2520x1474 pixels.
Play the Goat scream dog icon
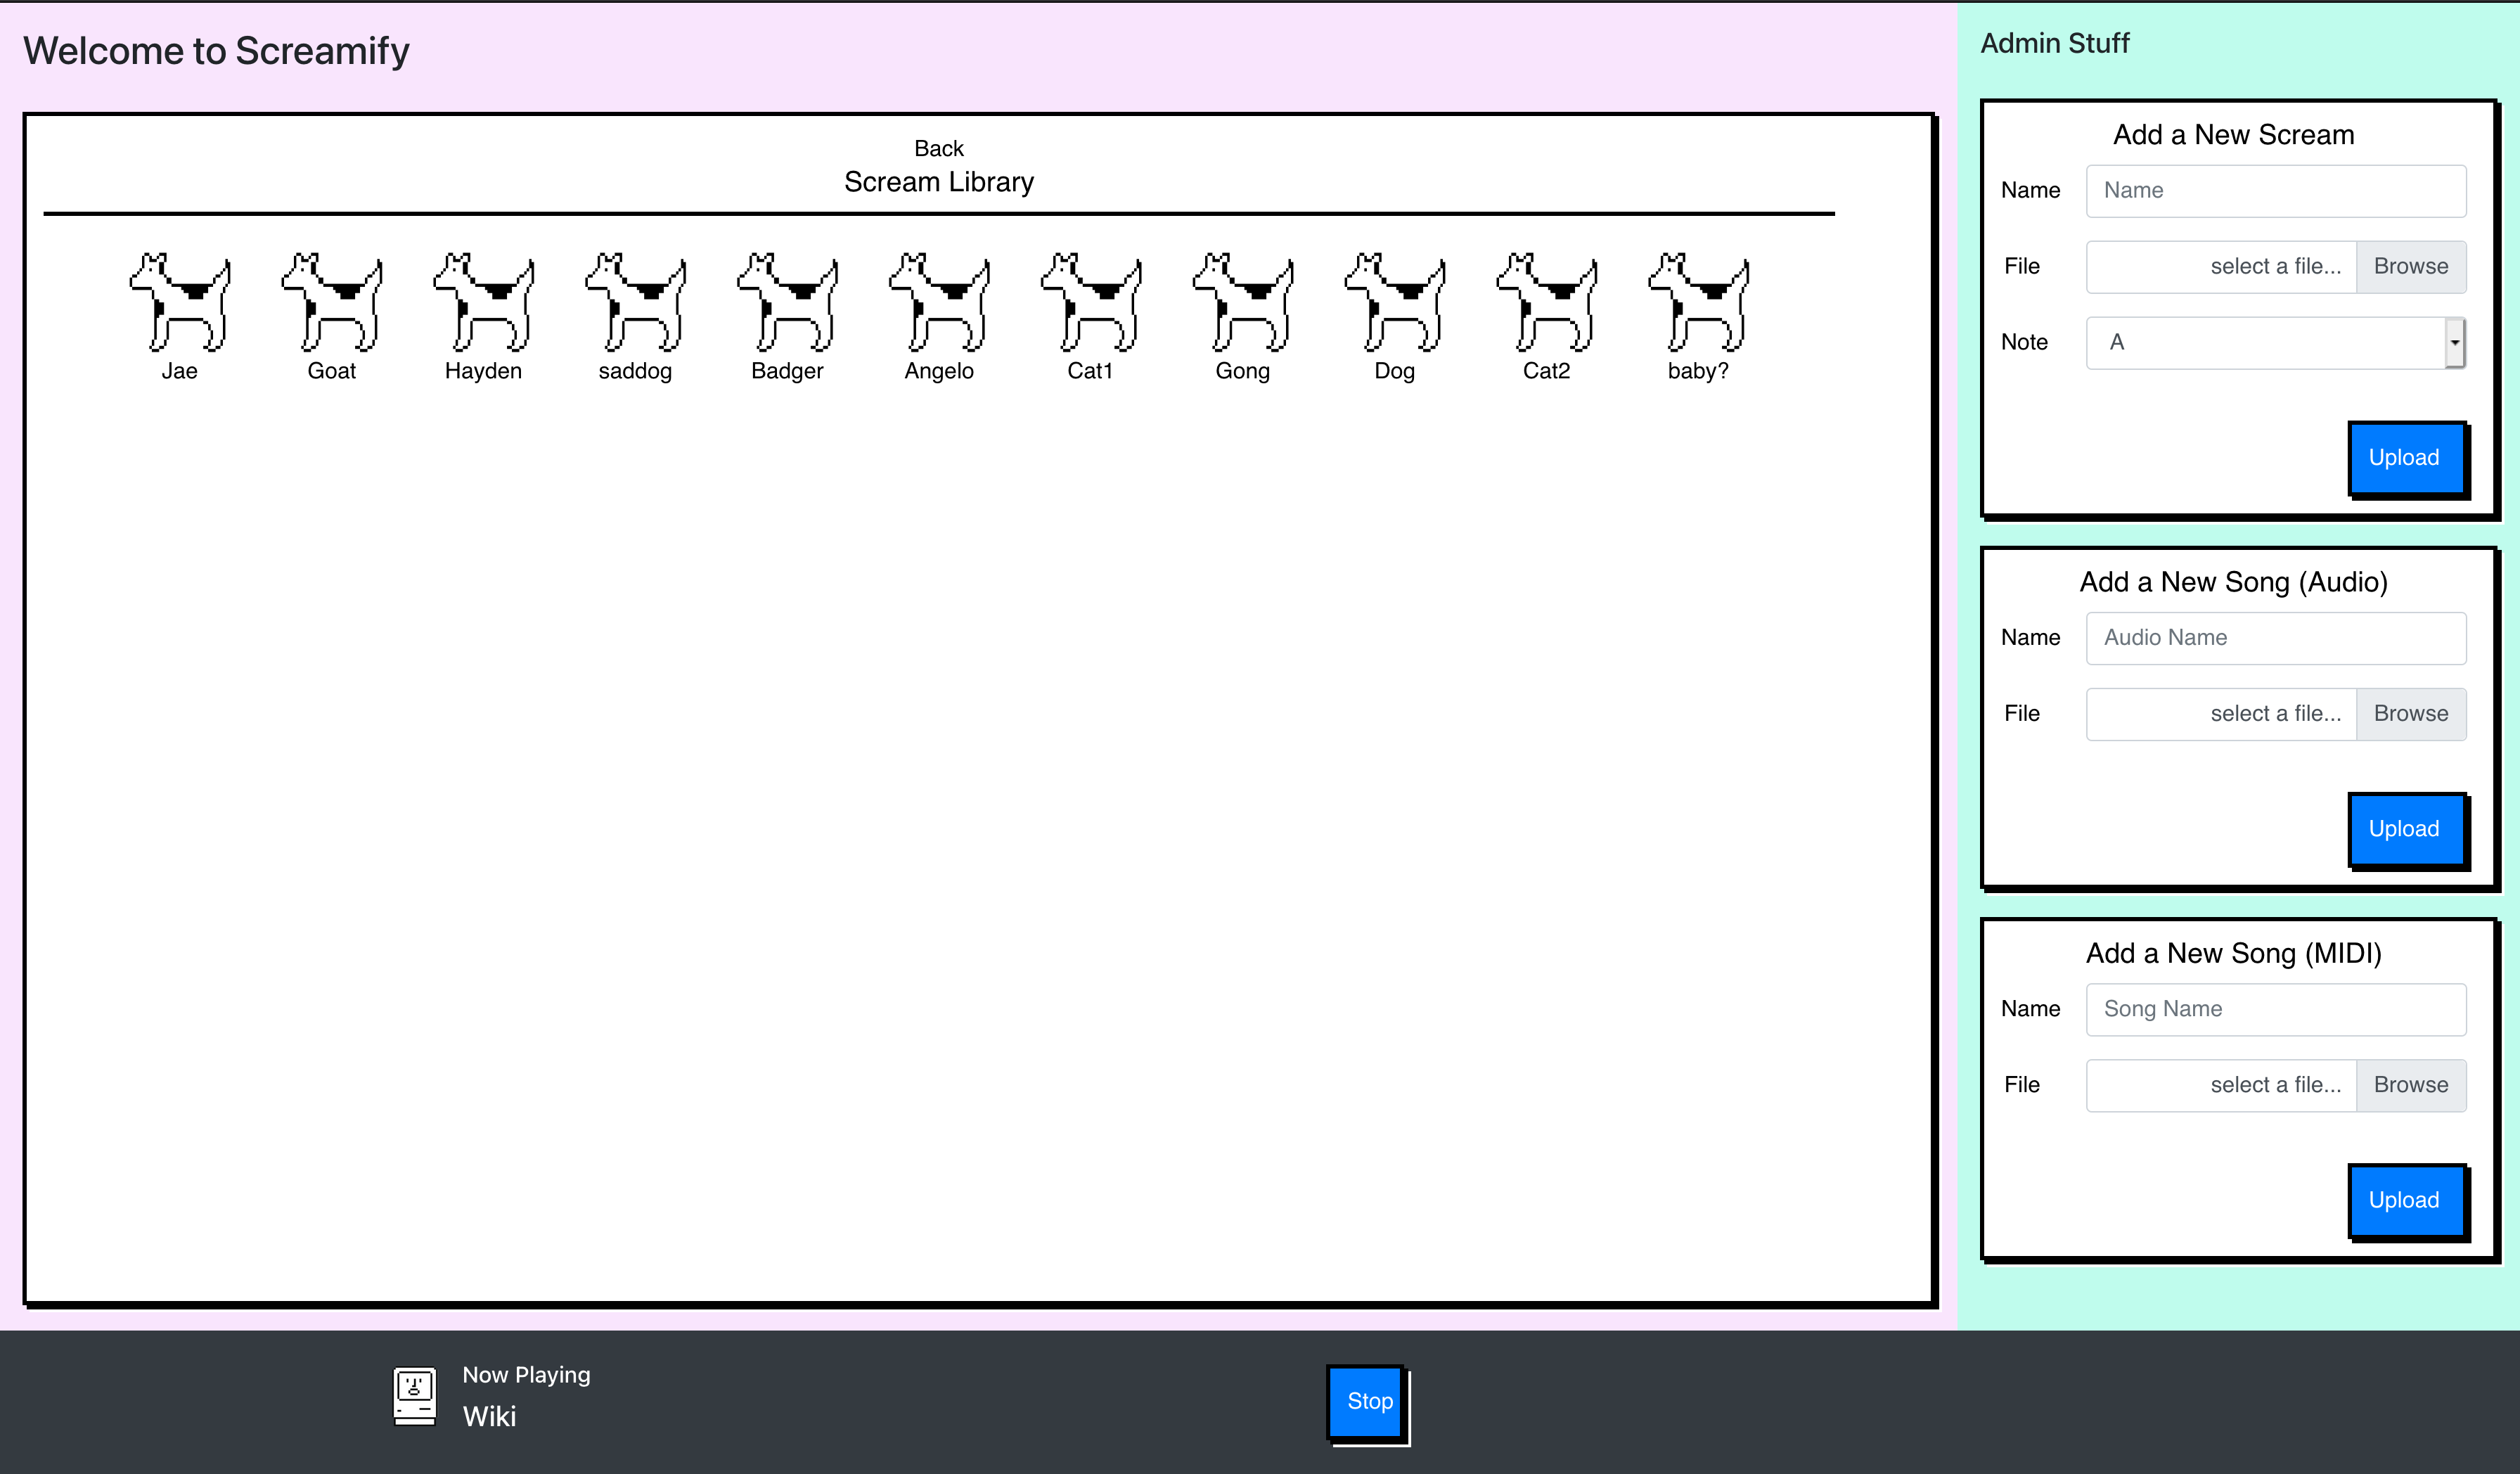pos(332,302)
